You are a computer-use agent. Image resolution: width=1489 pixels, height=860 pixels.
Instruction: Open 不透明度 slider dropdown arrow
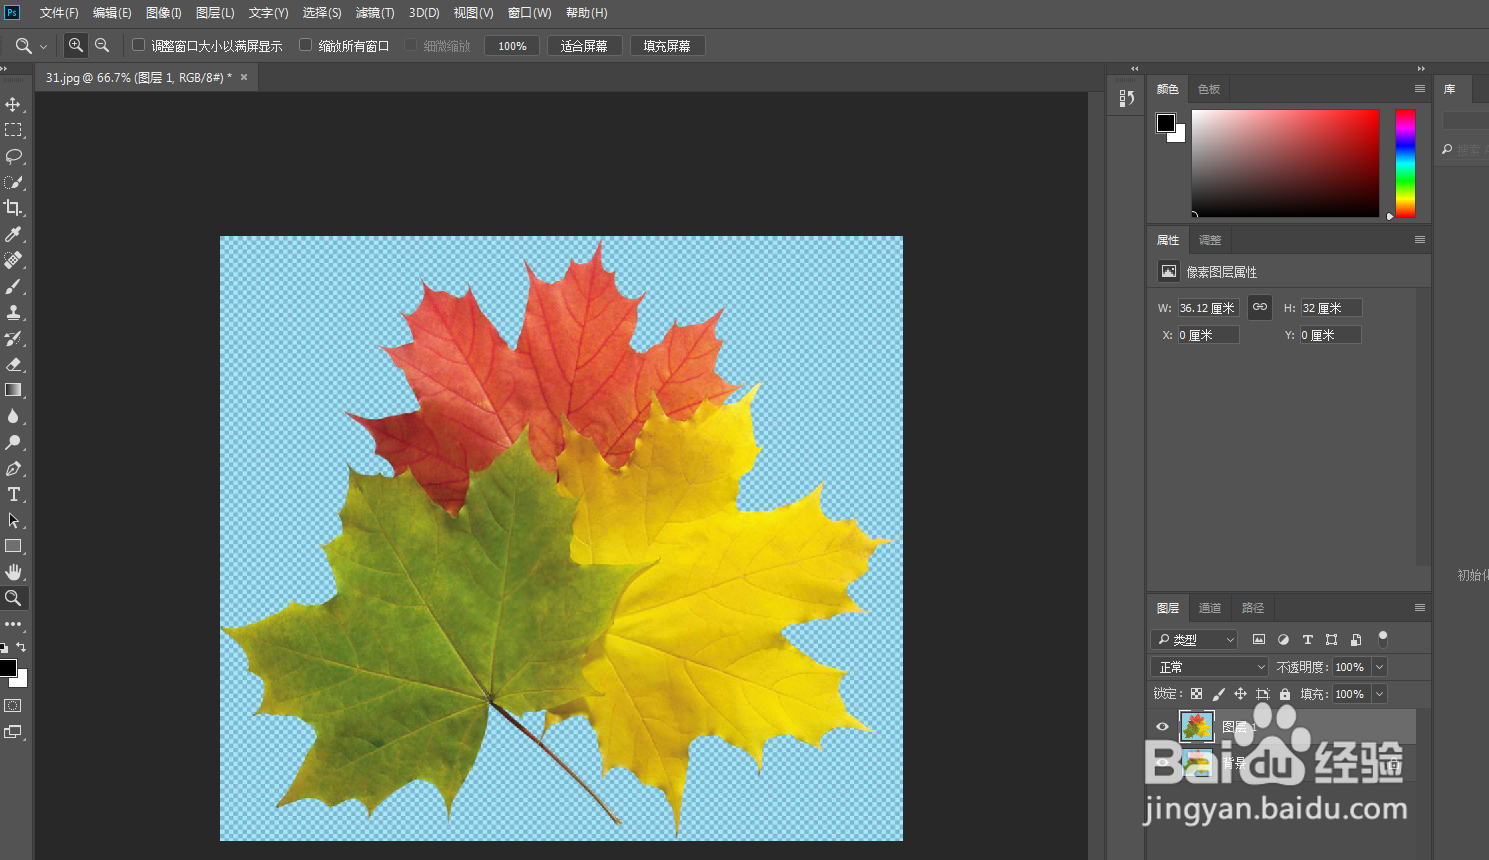coord(1380,667)
